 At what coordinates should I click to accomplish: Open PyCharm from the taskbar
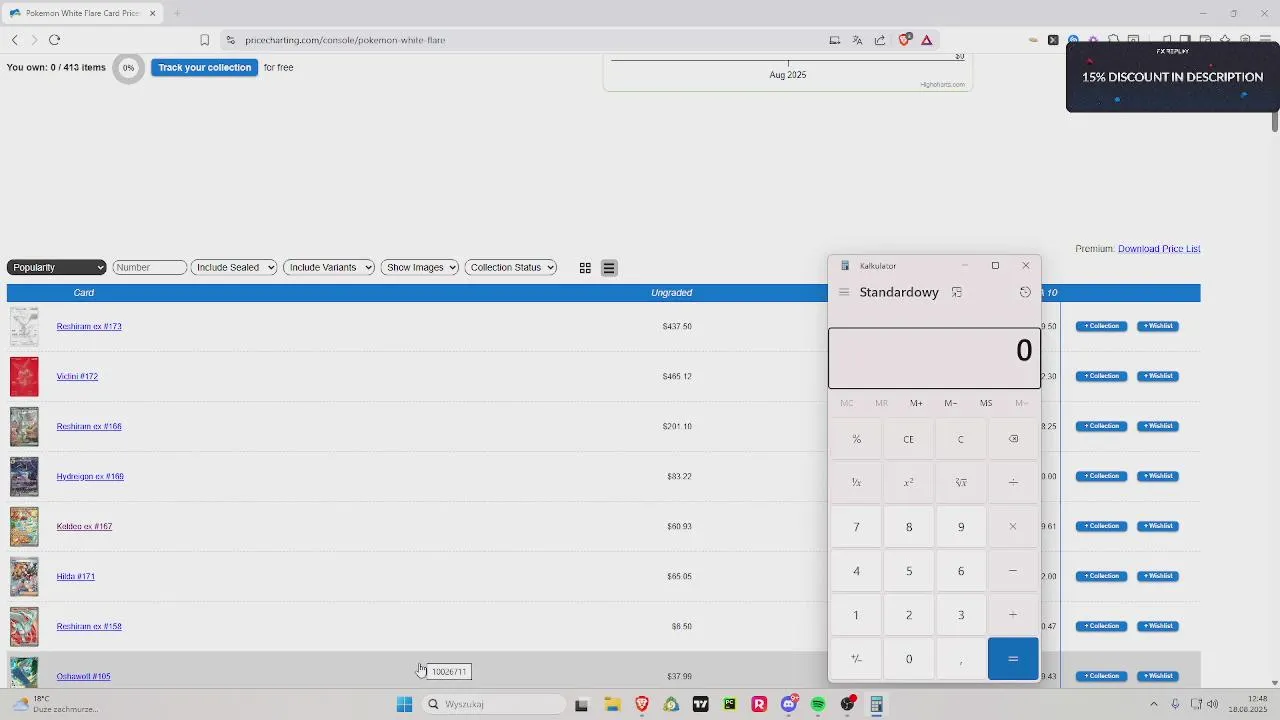(x=730, y=705)
